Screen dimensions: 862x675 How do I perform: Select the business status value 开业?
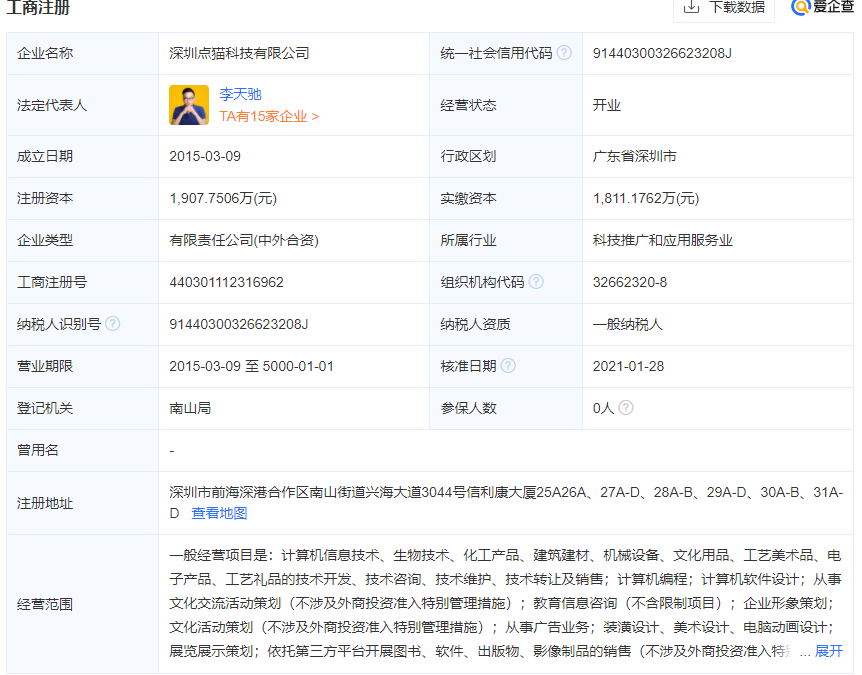pyautogui.click(x=607, y=105)
